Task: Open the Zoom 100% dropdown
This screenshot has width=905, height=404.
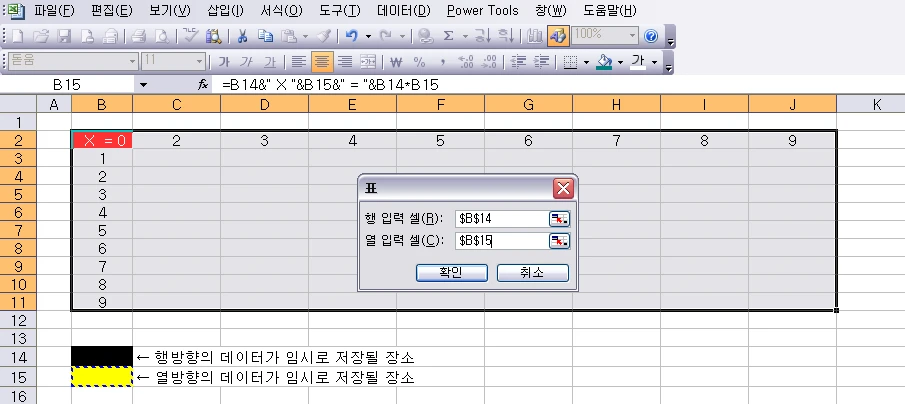Action: 633,36
